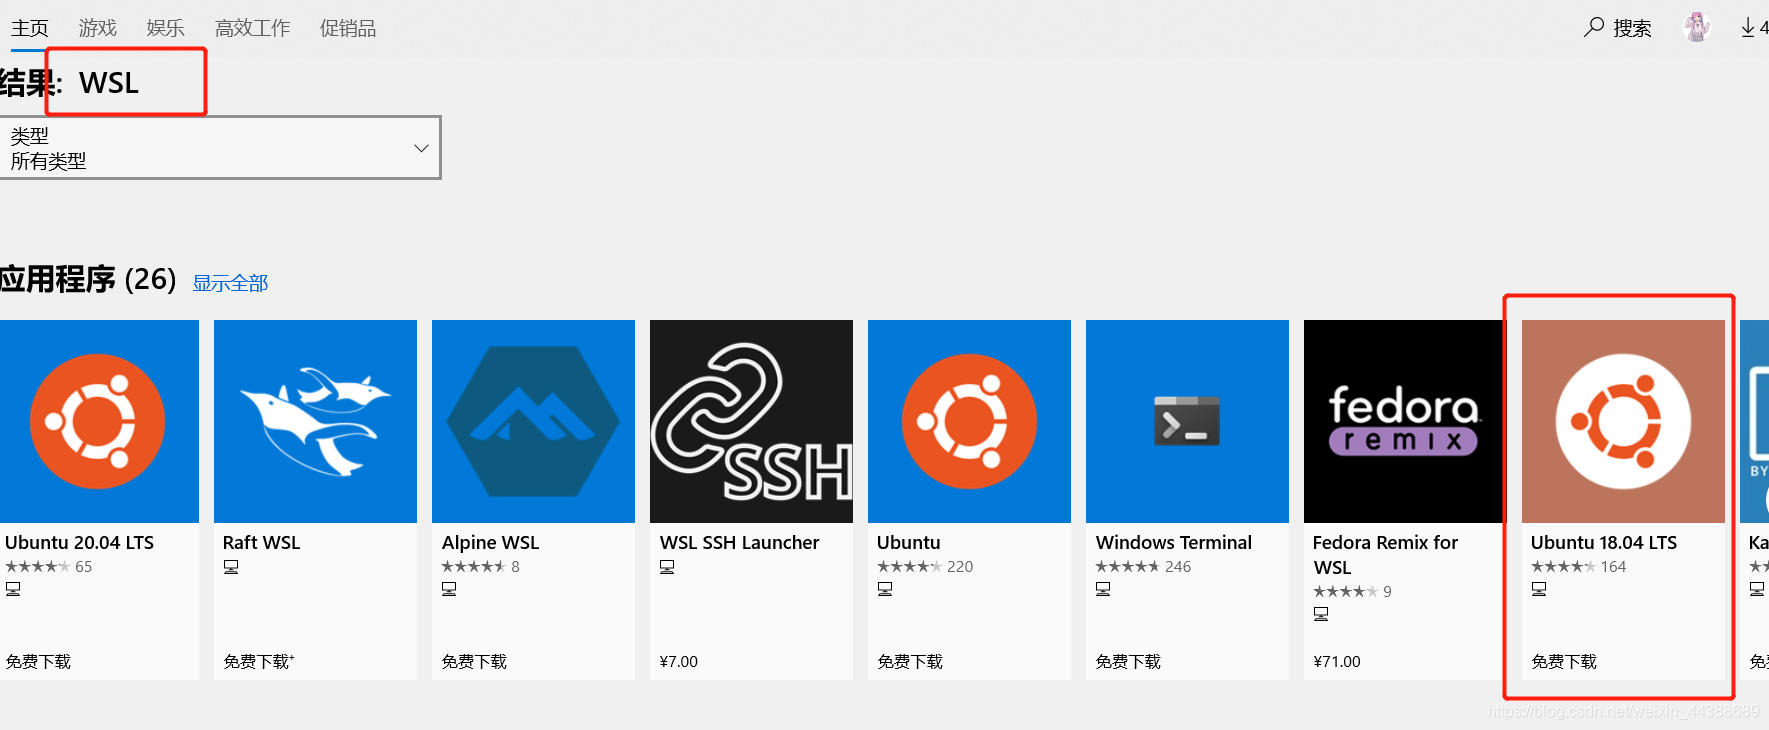The image size is (1769, 730).
Task: Click the ¥71.00 price of Fedora Remix
Action: [1337, 661]
